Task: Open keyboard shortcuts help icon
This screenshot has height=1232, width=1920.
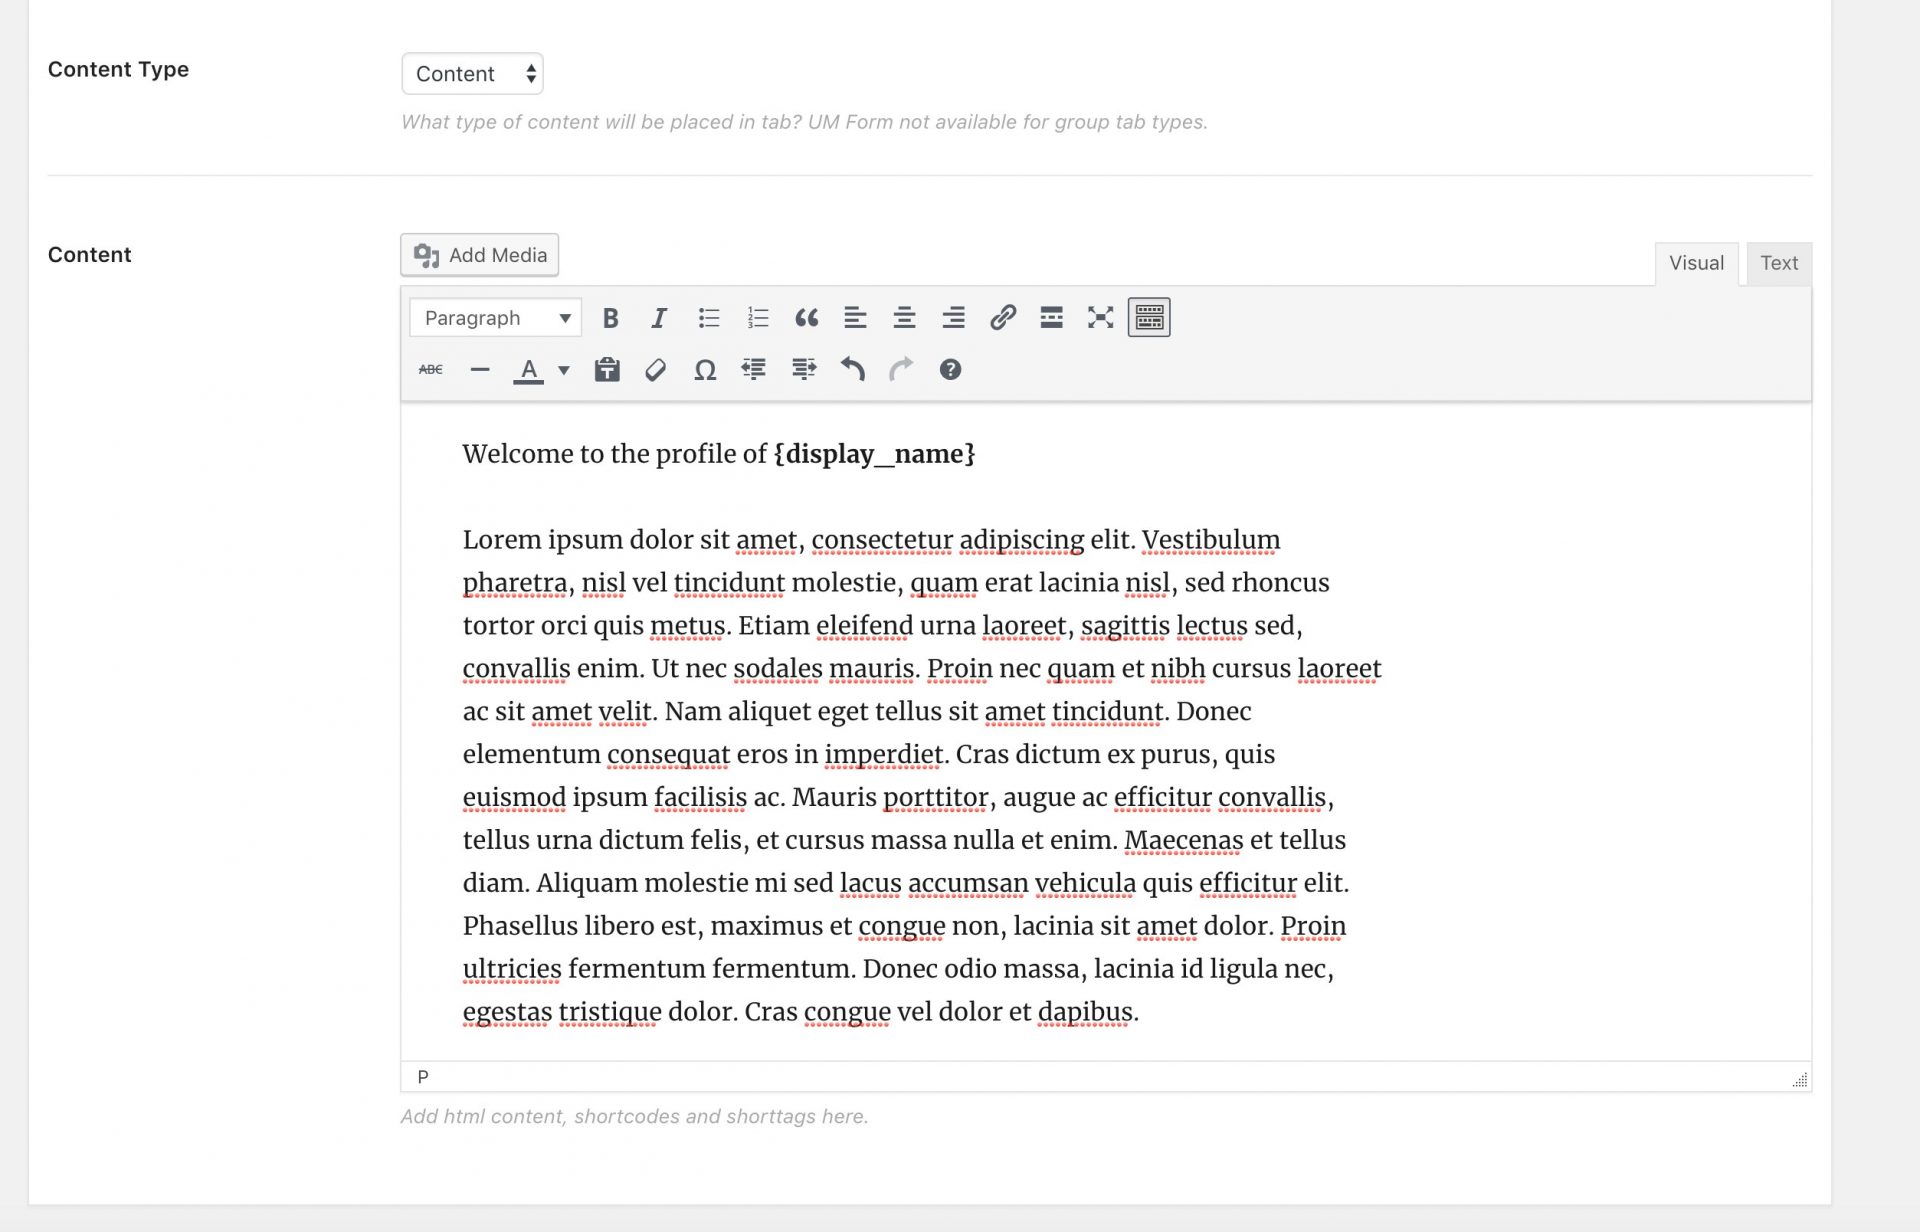Action: tap(950, 370)
